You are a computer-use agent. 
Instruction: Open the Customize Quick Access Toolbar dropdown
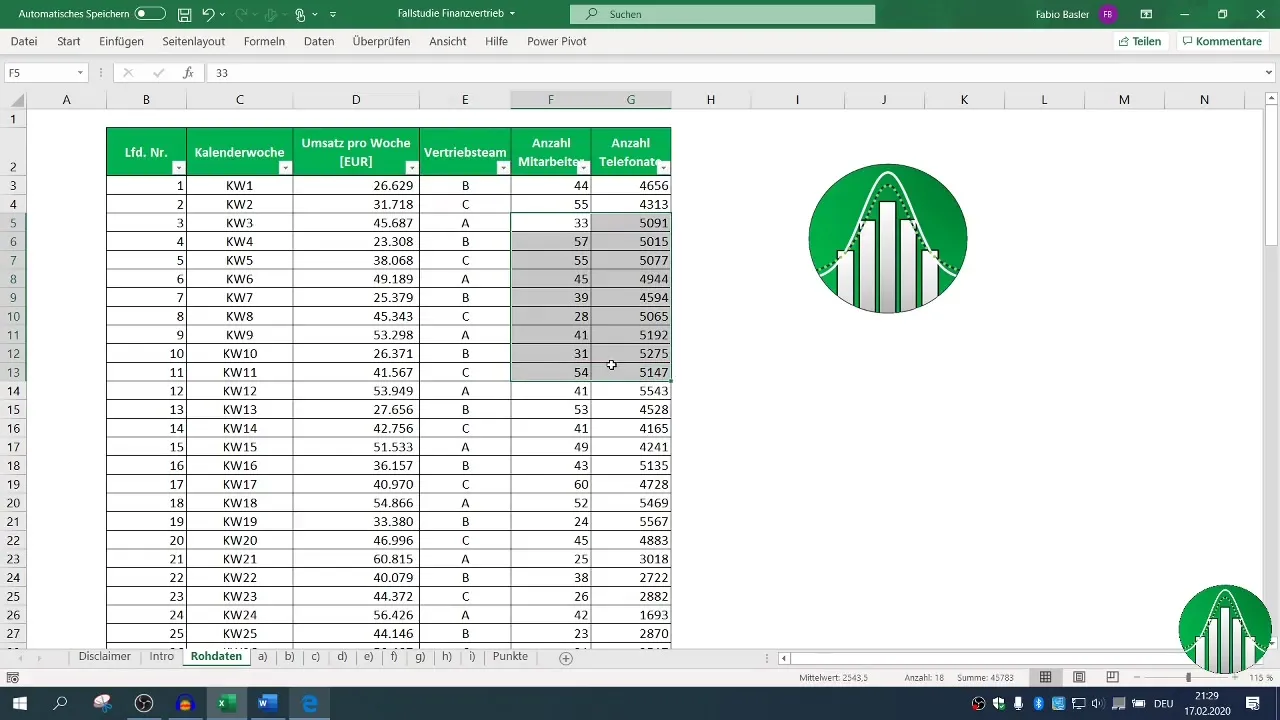[x=333, y=15]
